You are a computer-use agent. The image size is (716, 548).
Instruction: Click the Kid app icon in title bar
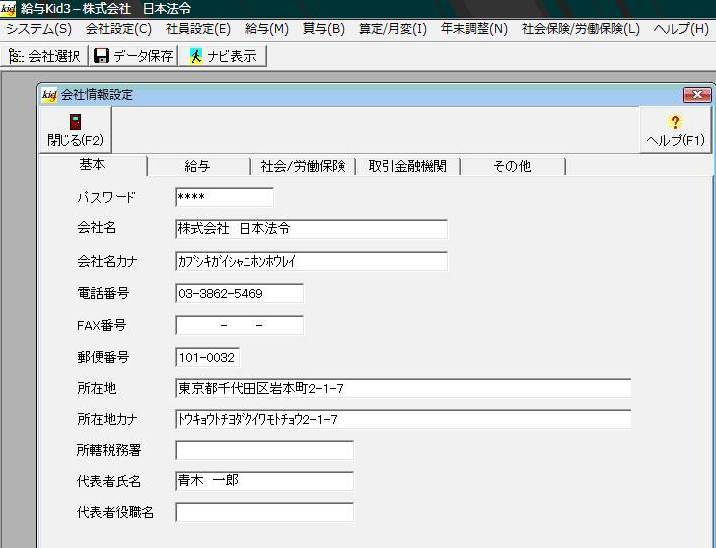point(8,9)
